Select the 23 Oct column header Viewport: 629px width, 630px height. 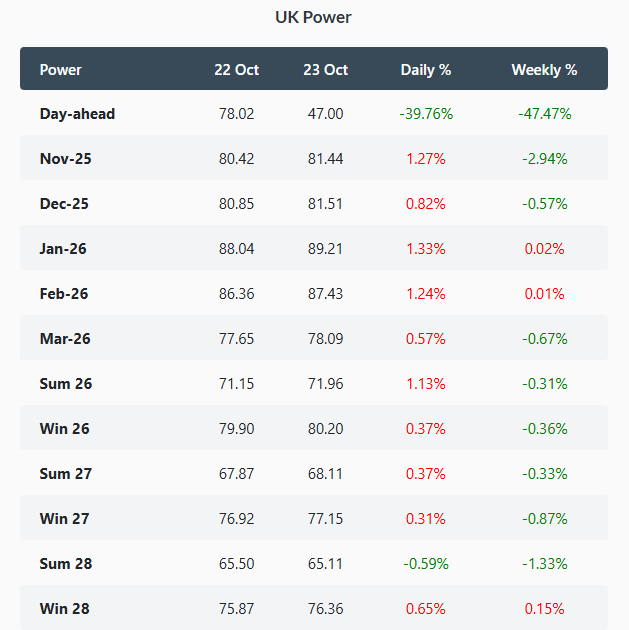click(326, 70)
